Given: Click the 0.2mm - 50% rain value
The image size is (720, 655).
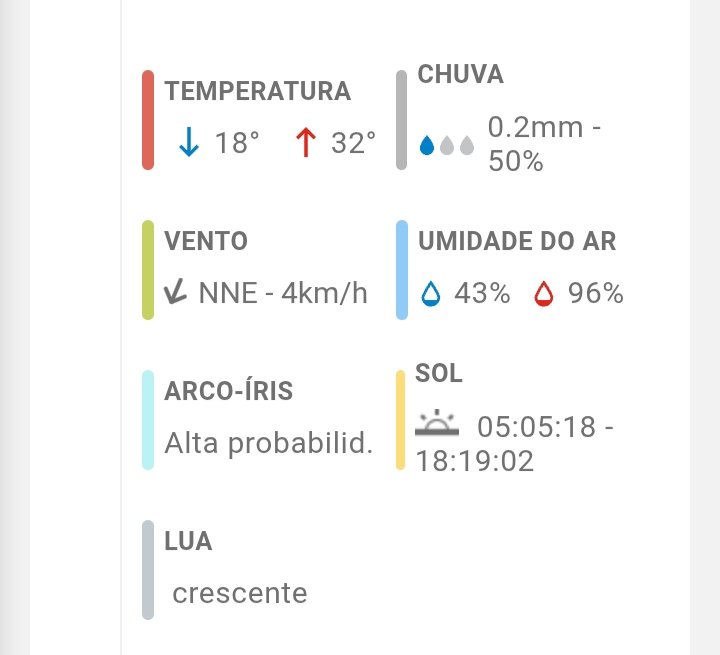Looking at the screenshot, I should 548,143.
